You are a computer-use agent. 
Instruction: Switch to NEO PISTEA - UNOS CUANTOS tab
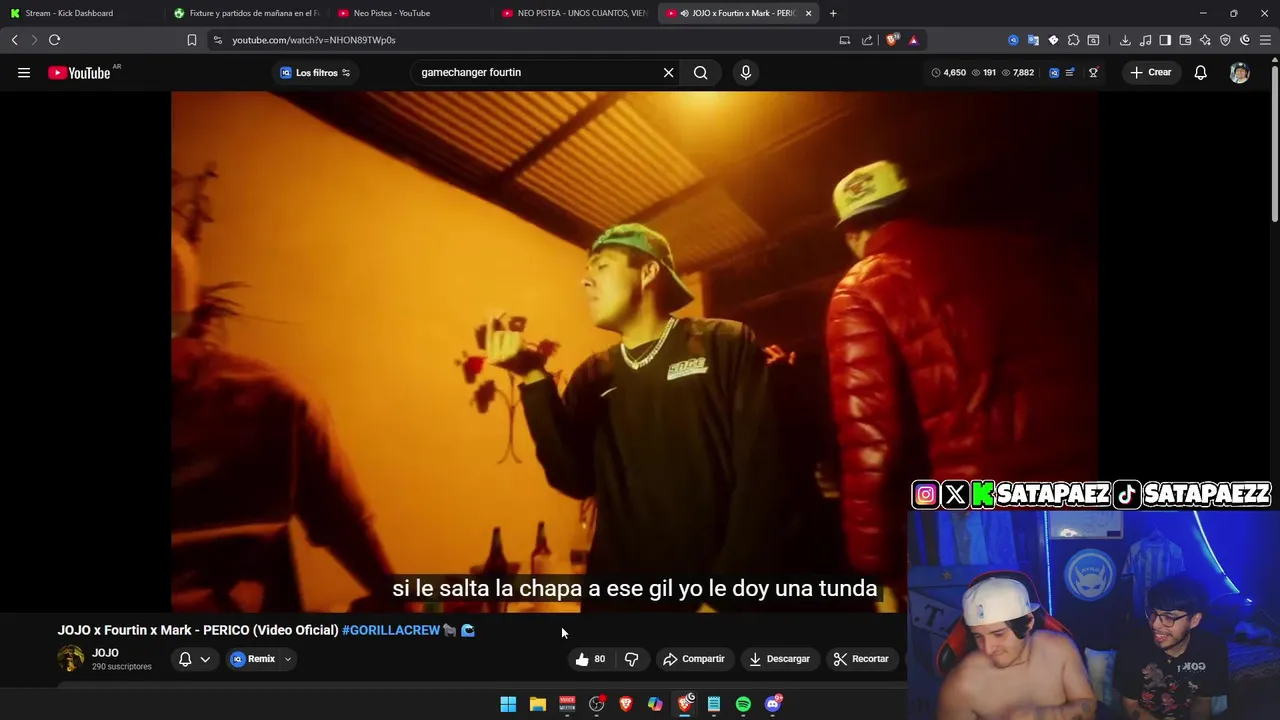coord(573,13)
